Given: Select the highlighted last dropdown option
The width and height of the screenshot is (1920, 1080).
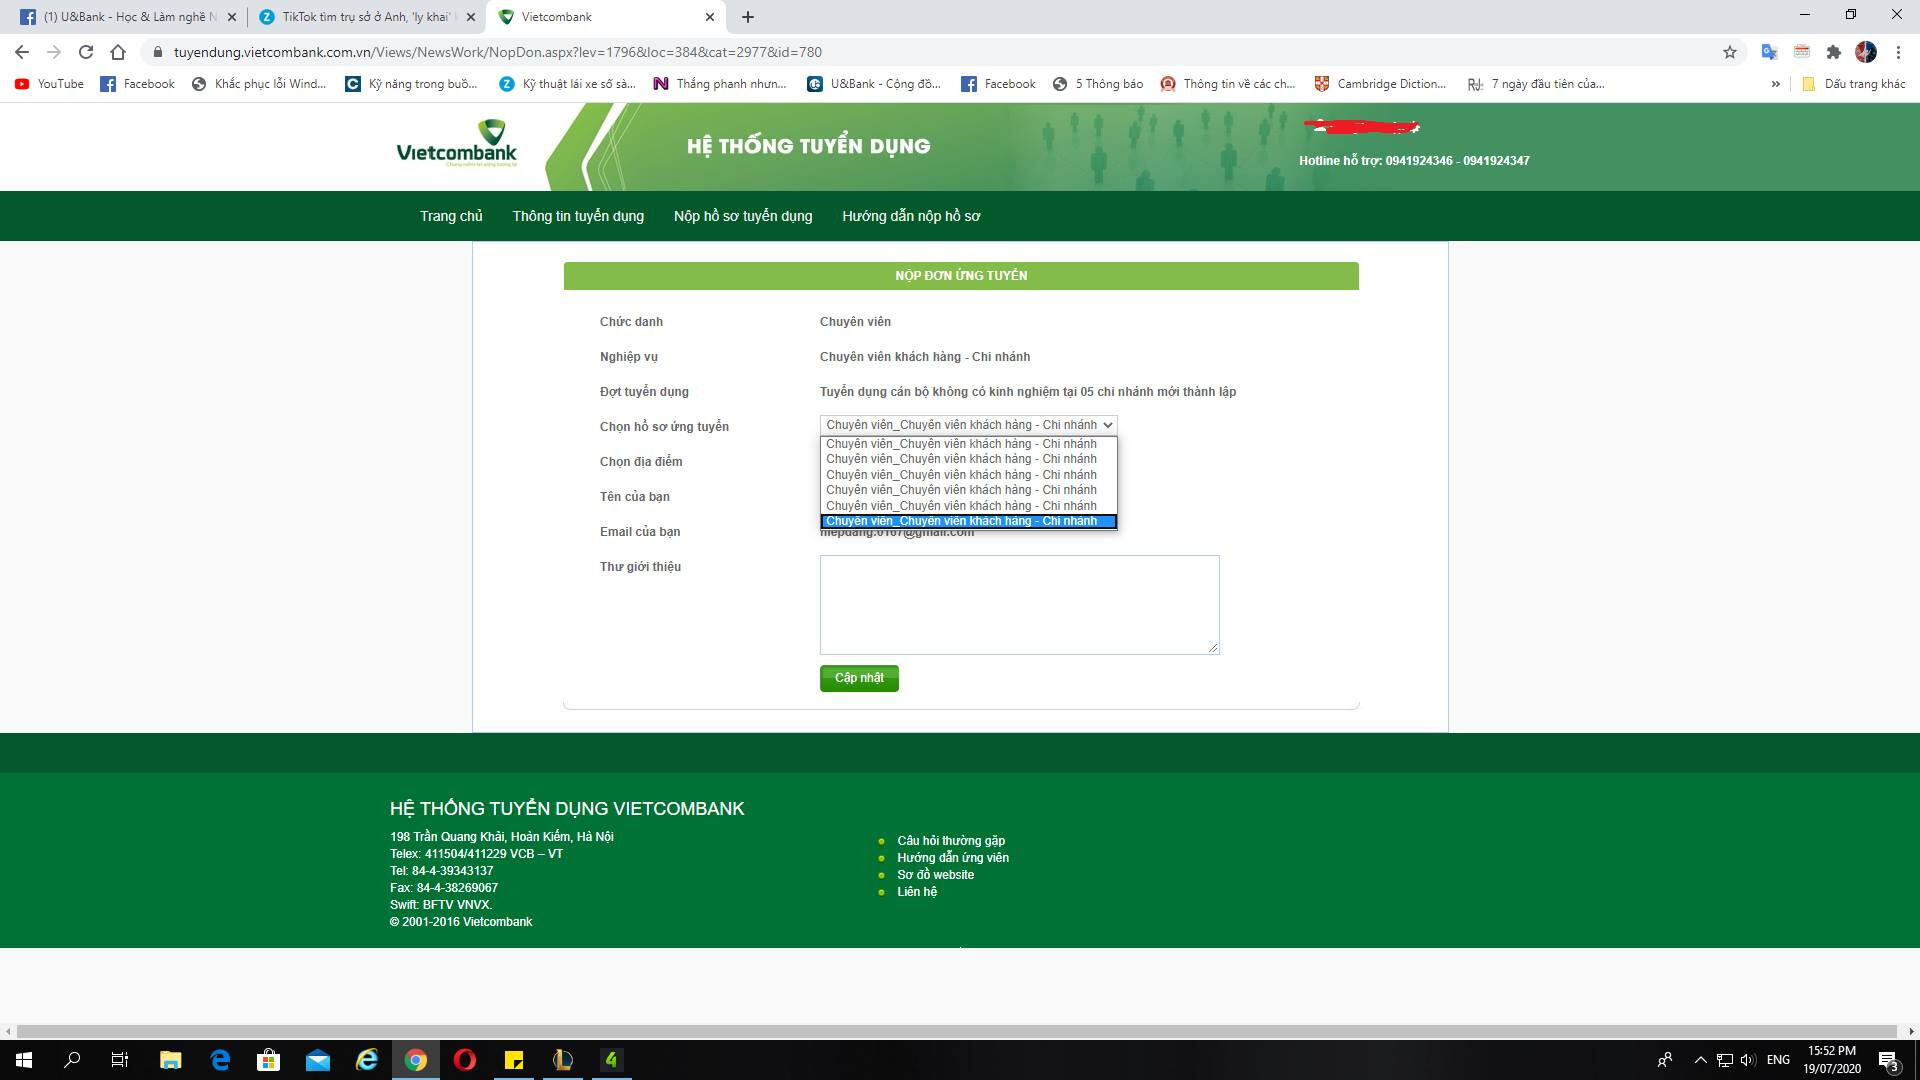Looking at the screenshot, I should pos(968,521).
